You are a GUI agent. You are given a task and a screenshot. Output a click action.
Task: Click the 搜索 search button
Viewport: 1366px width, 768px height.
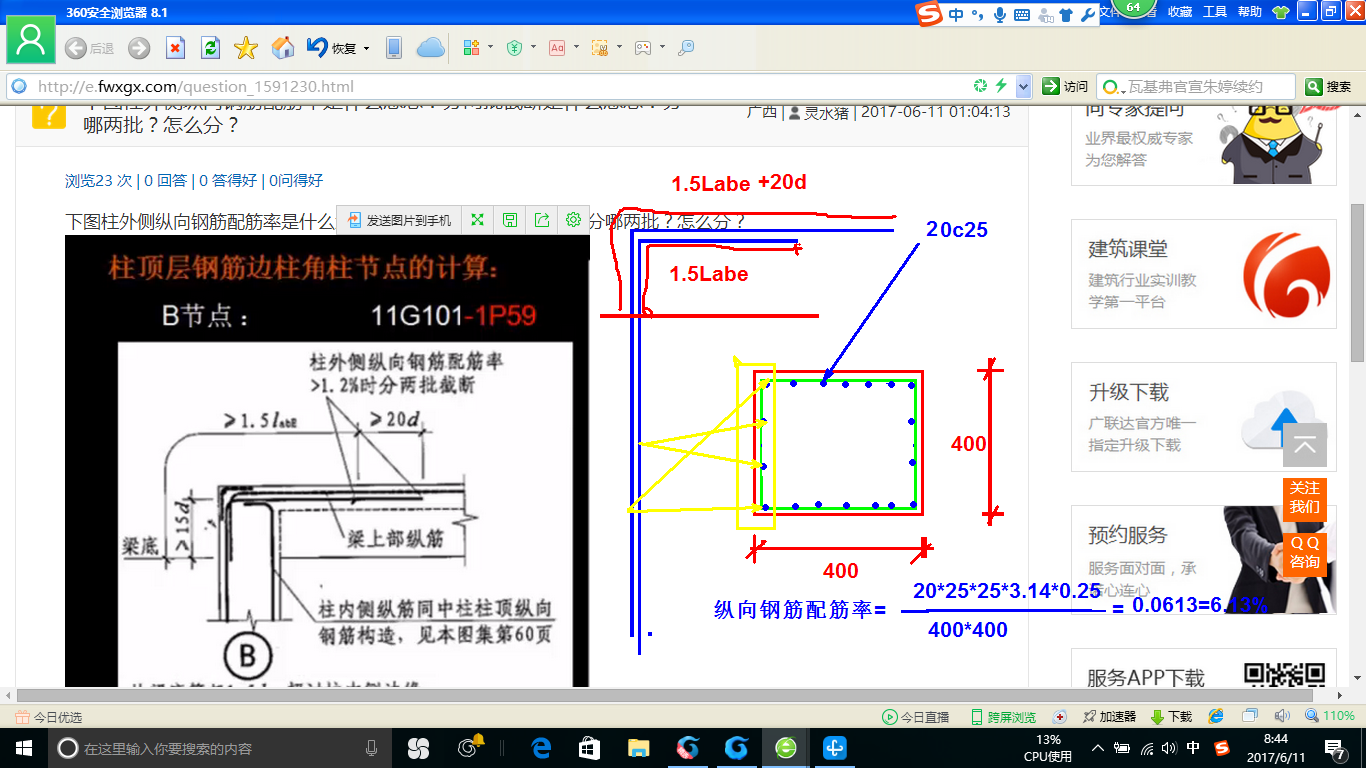1329,86
